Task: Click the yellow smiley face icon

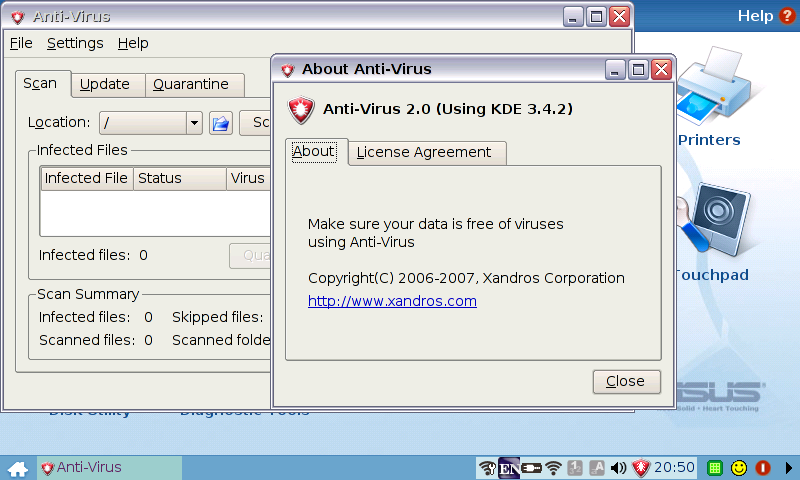Action: 739,468
